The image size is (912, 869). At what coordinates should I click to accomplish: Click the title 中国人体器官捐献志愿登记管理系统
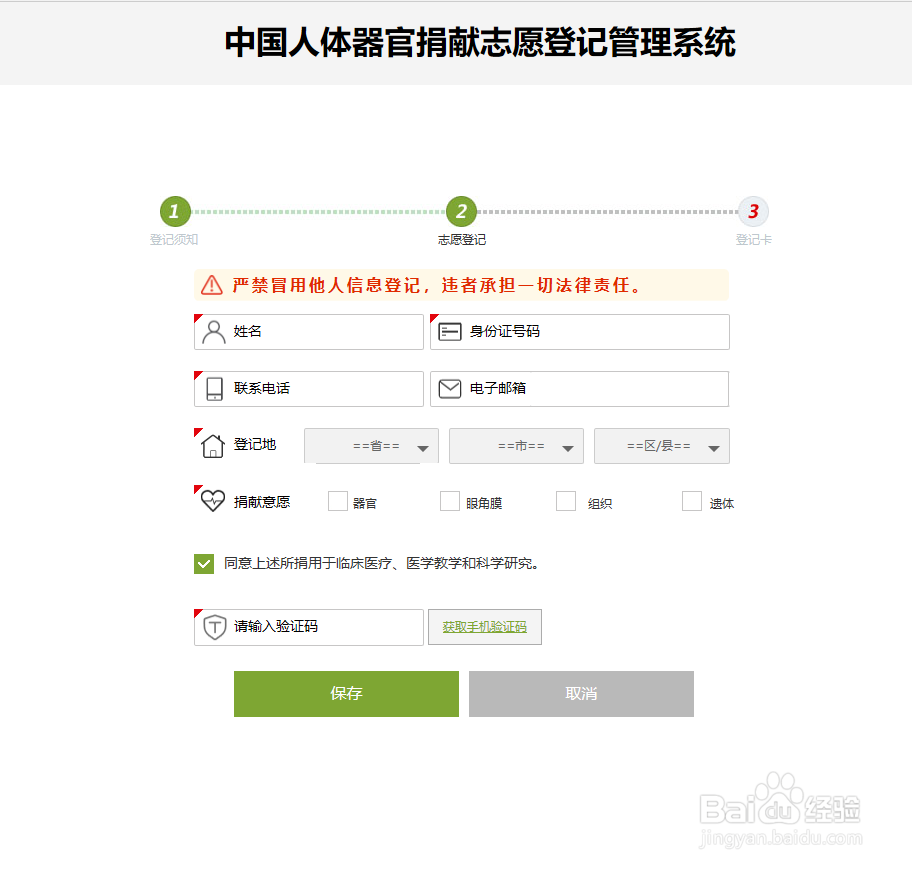coord(480,42)
